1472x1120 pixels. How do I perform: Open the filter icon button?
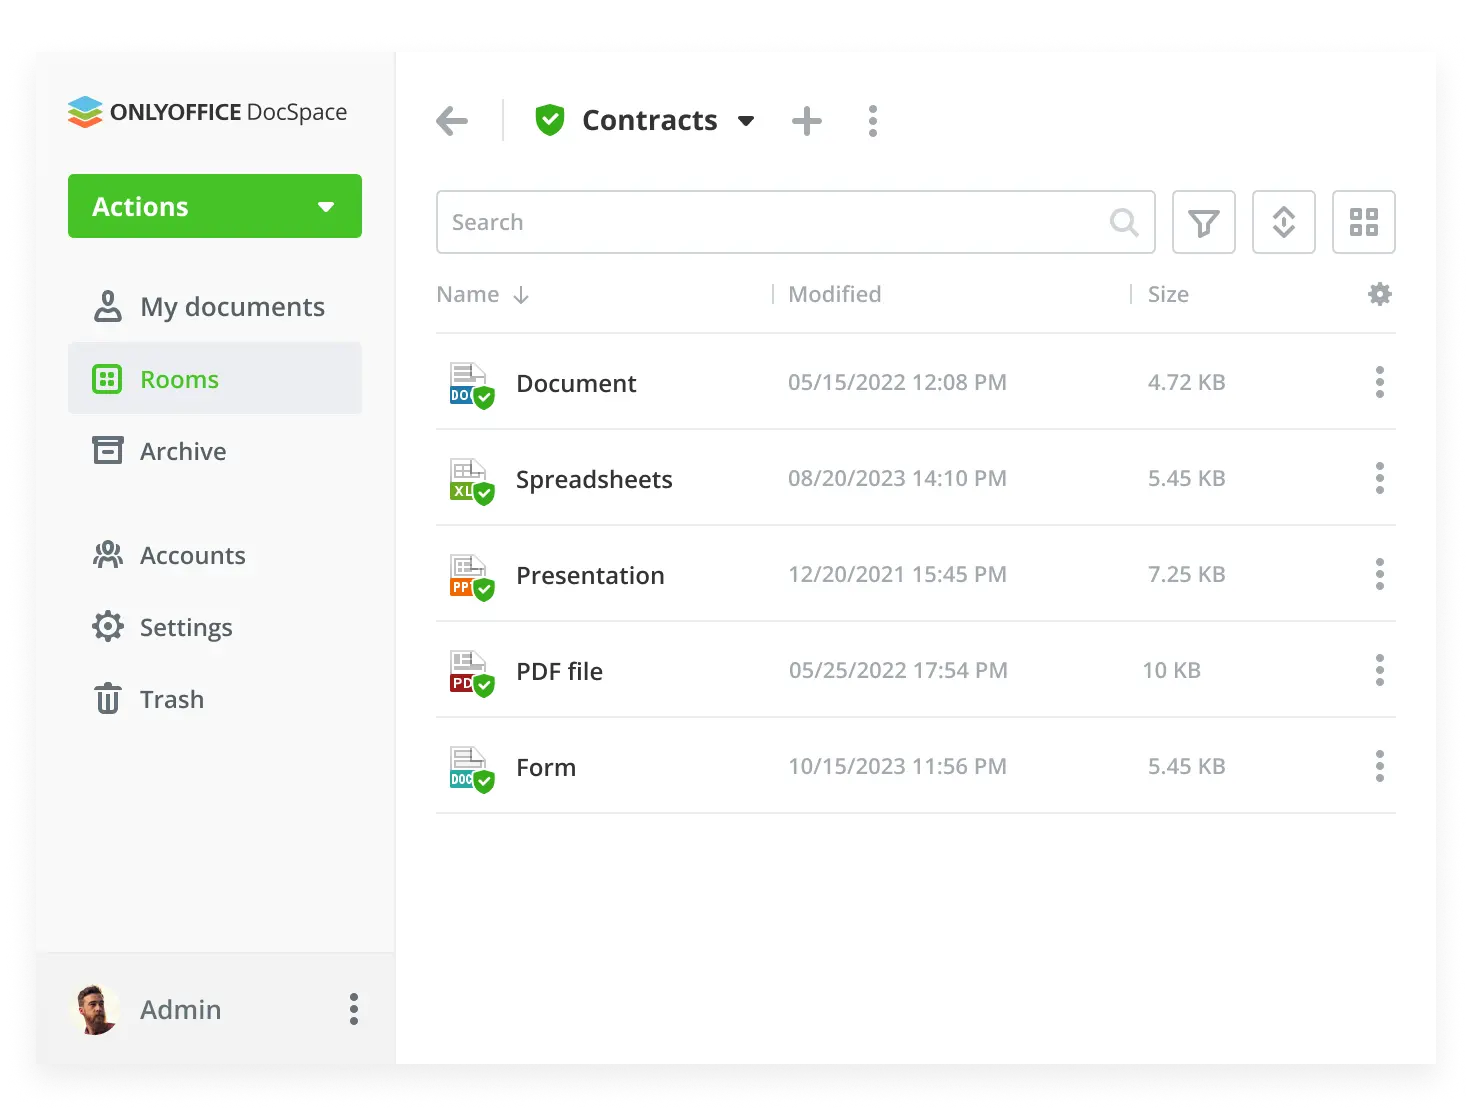(x=1203, y=222)
